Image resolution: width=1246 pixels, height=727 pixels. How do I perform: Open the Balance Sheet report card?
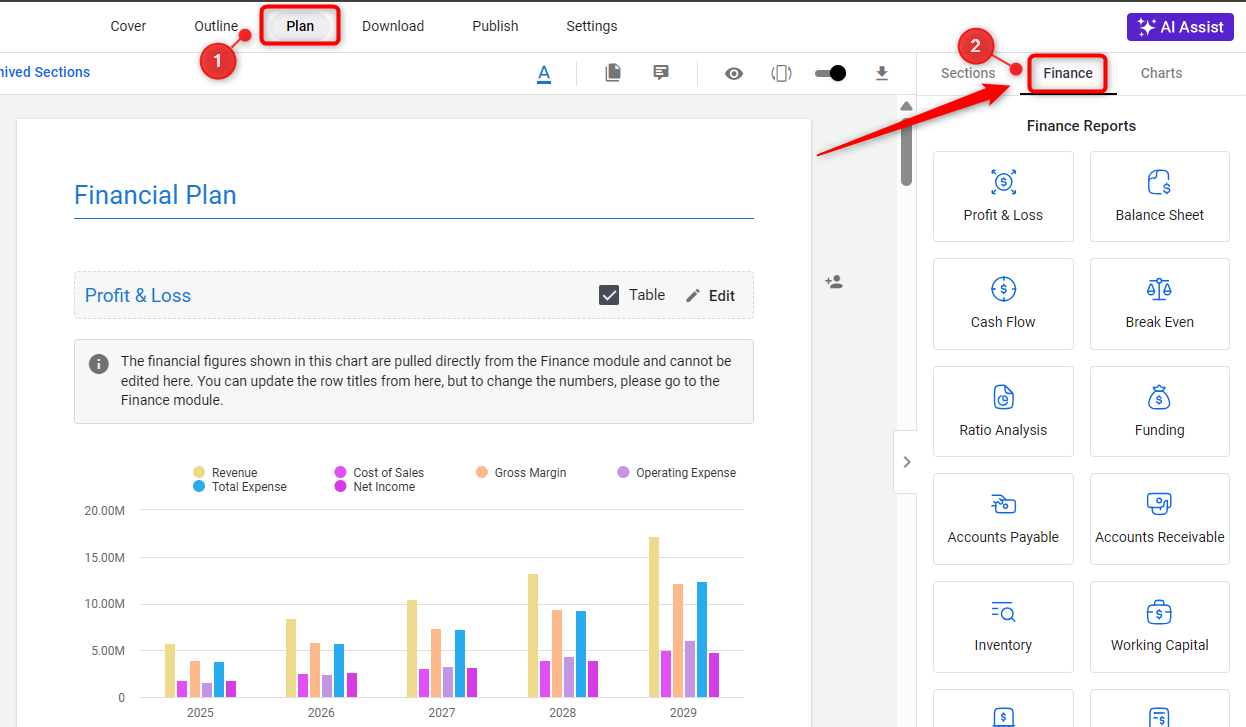pyautogui.click(x=1160, y=196)
